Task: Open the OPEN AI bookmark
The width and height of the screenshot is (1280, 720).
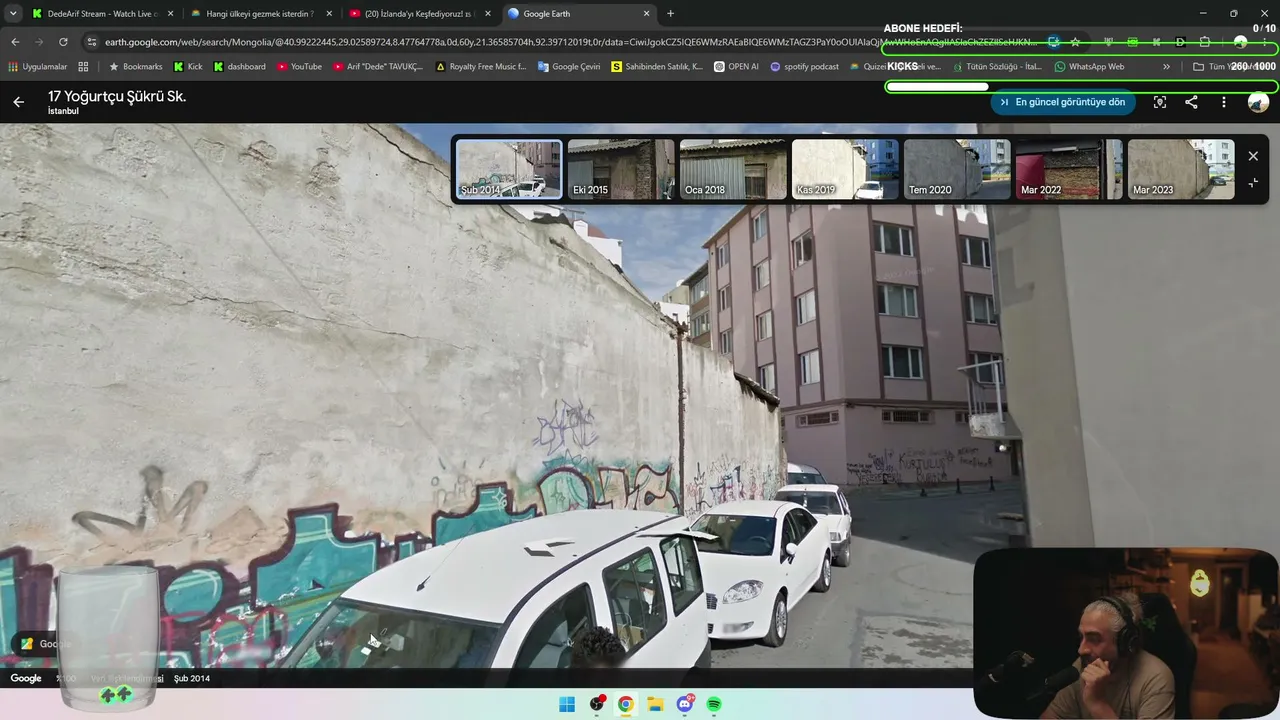Action: [736, 67]
